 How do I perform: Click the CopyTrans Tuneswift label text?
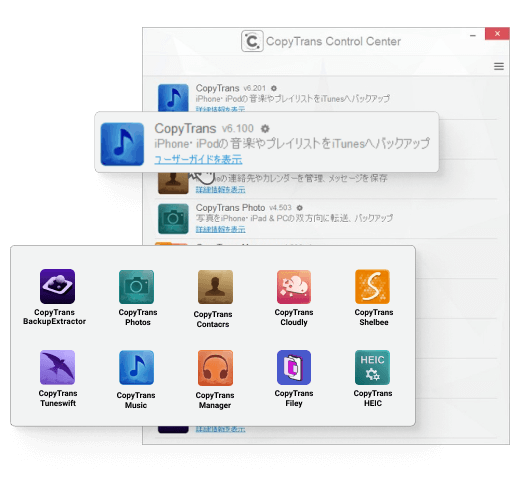point(58,398)
